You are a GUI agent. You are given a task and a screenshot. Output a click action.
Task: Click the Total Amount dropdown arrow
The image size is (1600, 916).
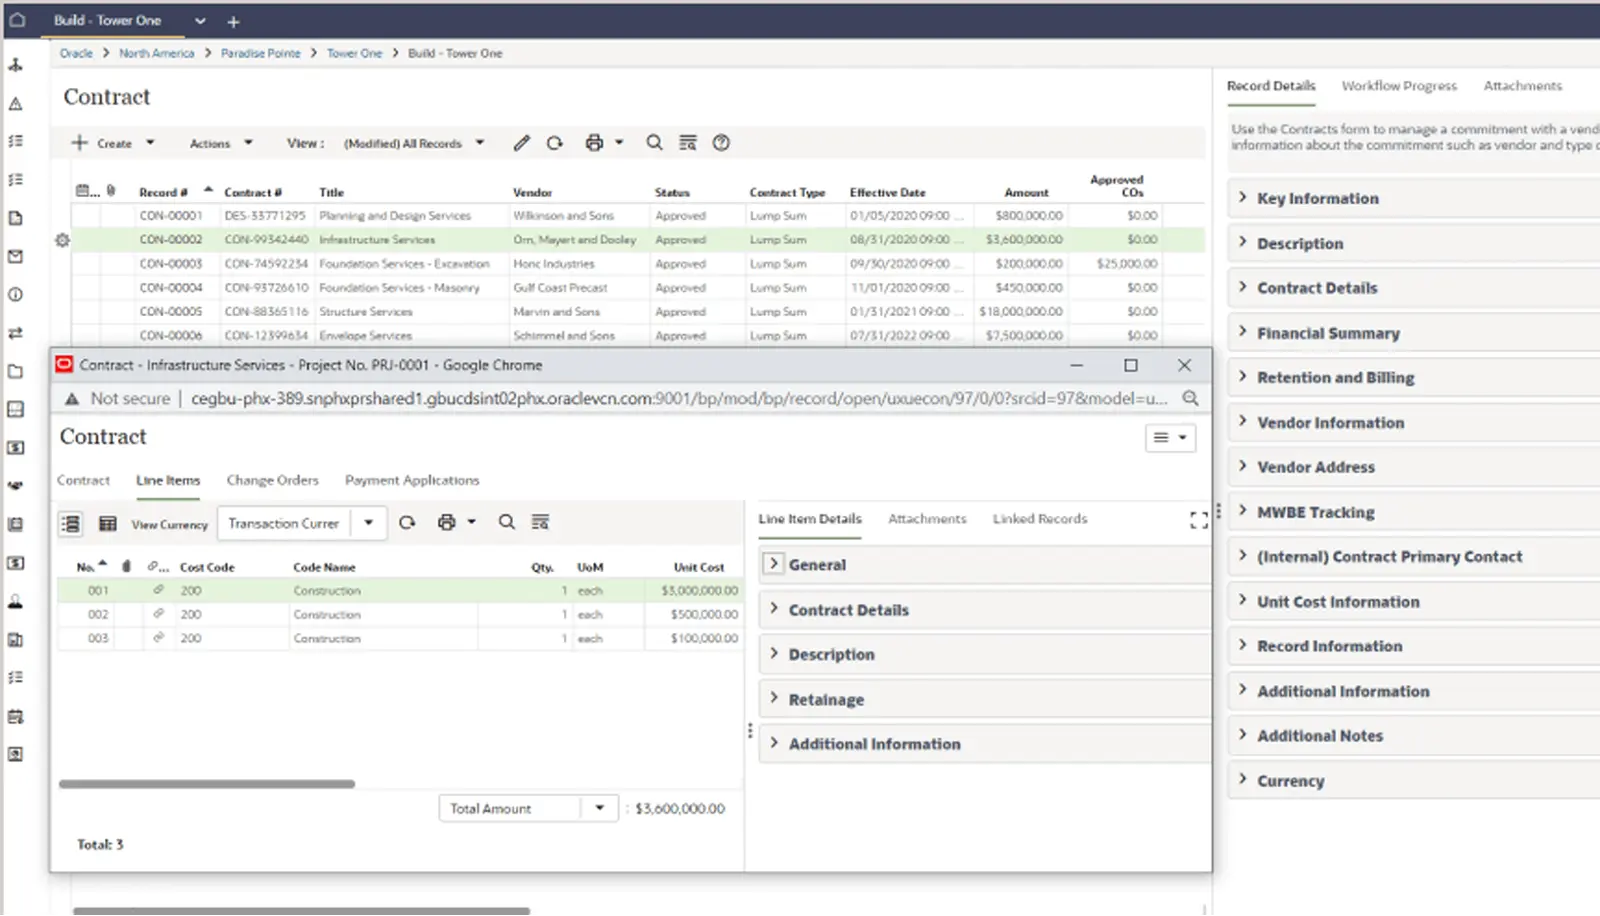tap(600, 808)
